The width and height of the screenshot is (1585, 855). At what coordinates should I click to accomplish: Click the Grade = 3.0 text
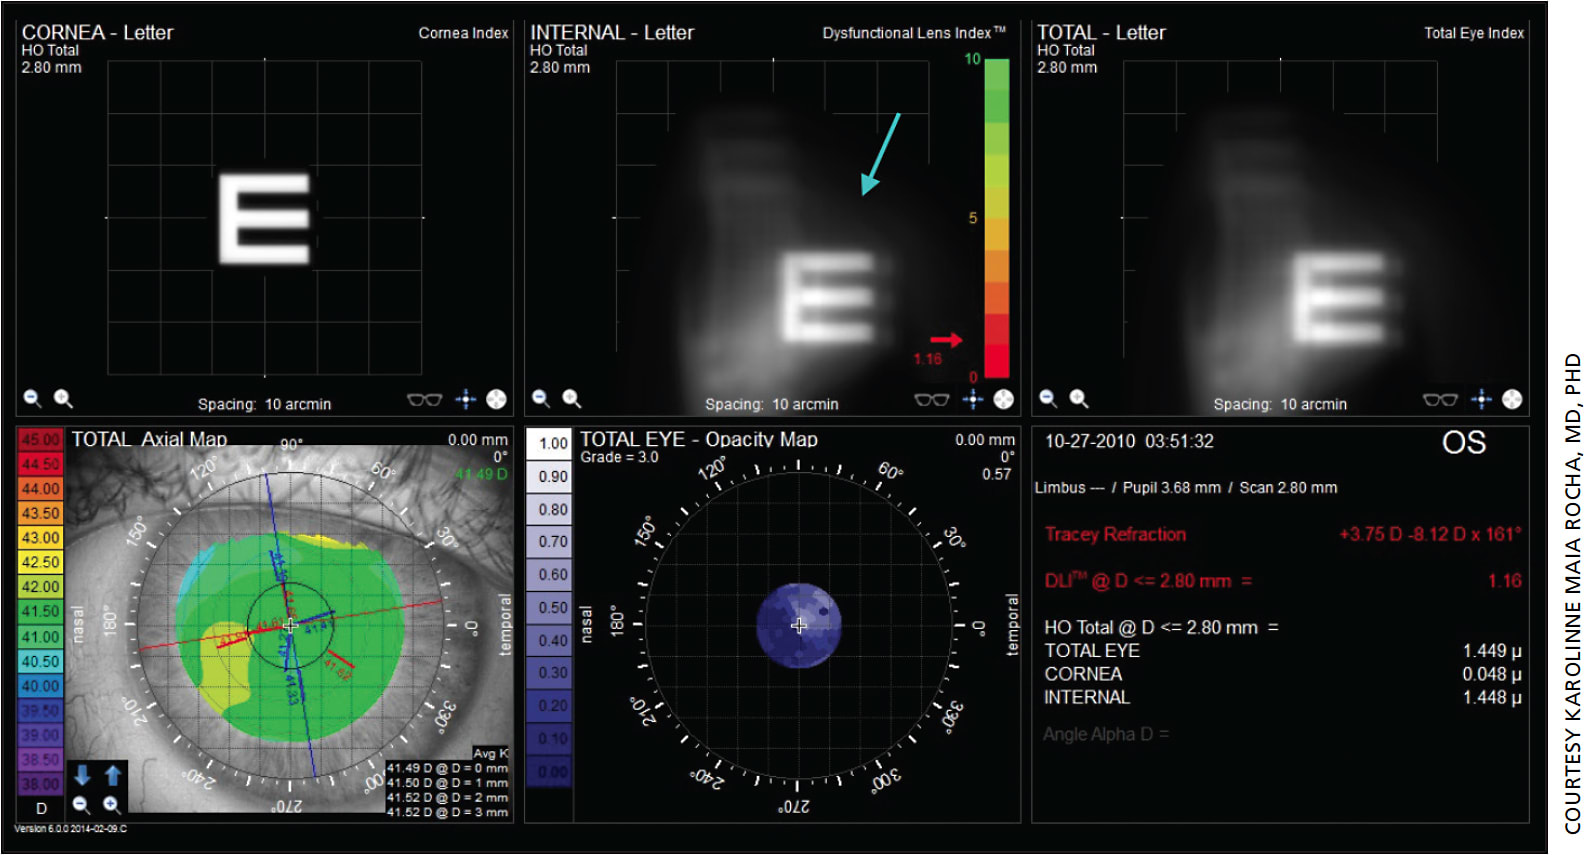(x=619, y=457)
